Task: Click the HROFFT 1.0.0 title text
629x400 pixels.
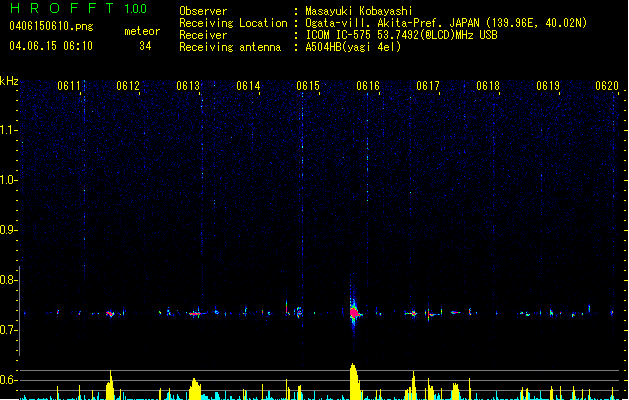Action: (79, 8)
